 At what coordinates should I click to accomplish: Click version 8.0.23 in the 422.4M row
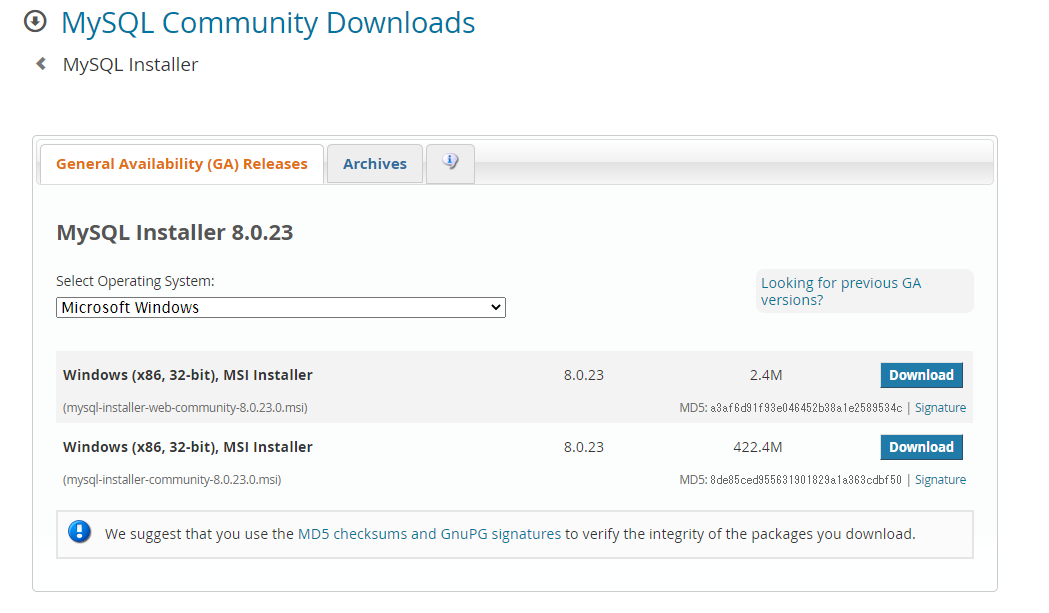coord(583,447)
